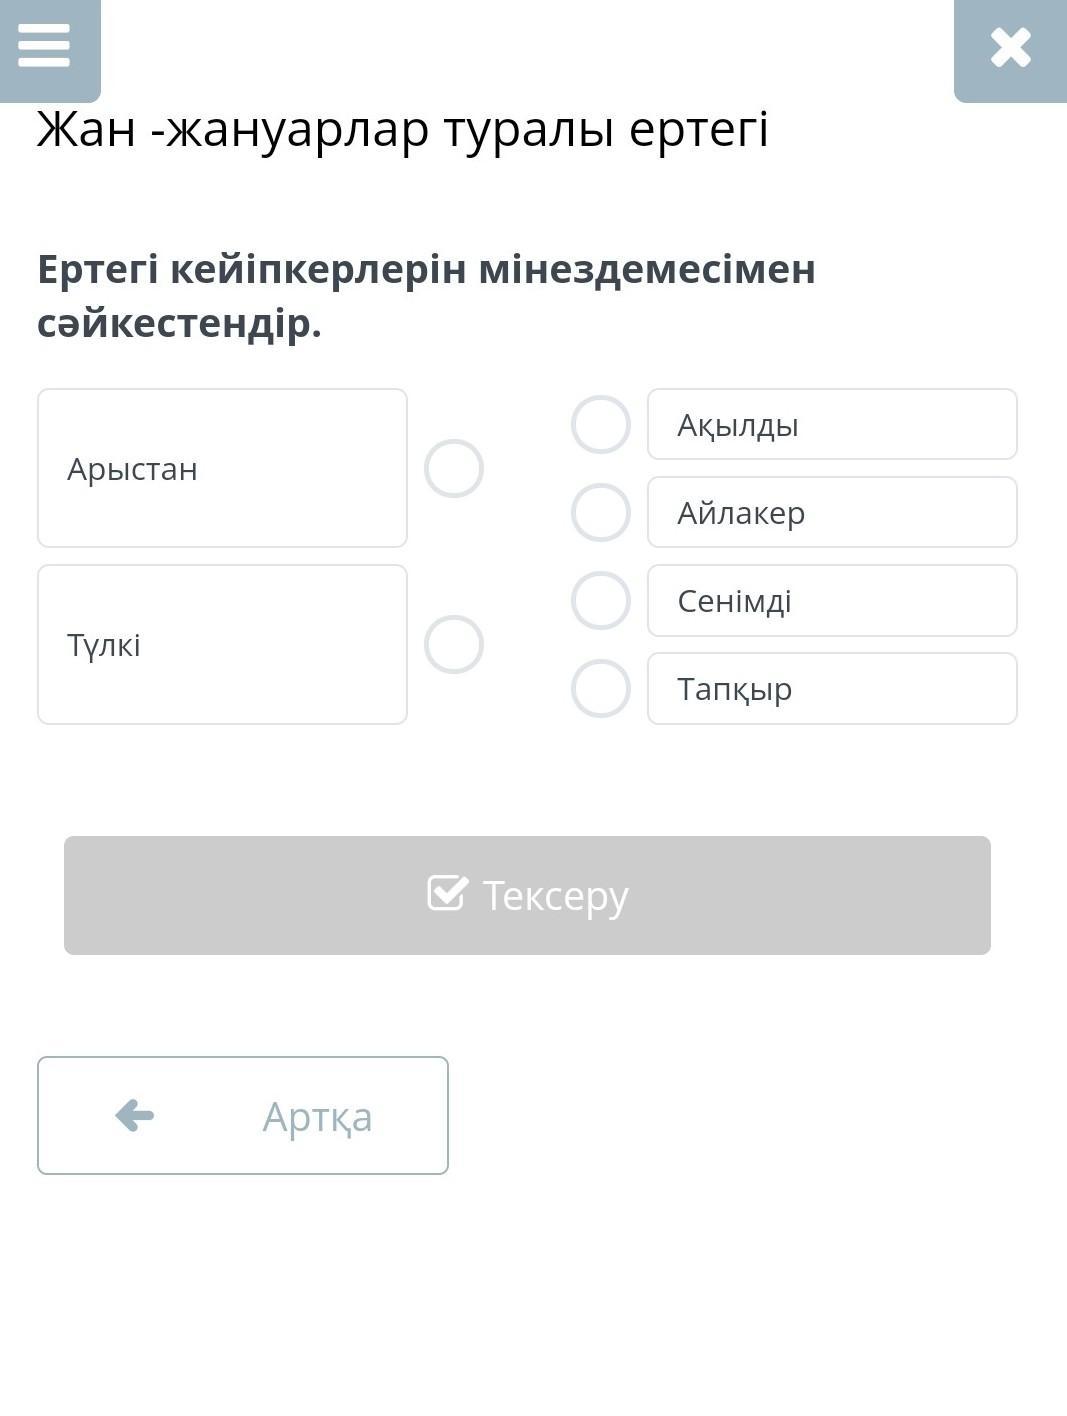Click the back arrow icon
This screenshot has width=1067, height=1416.
point(135,1115)
